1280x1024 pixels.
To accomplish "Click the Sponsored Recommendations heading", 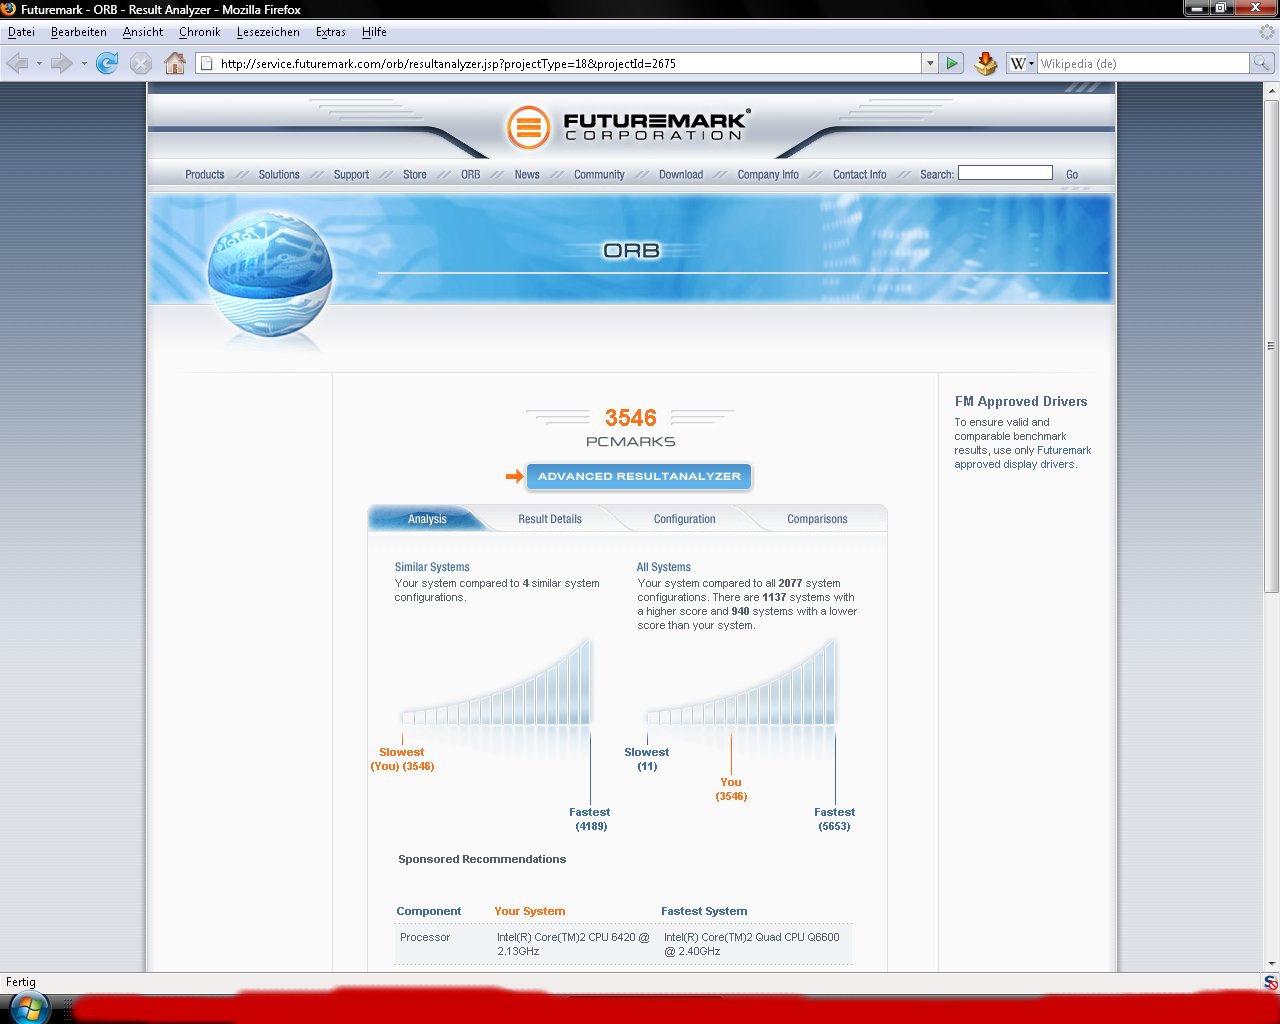I will [x=482, y=859].
